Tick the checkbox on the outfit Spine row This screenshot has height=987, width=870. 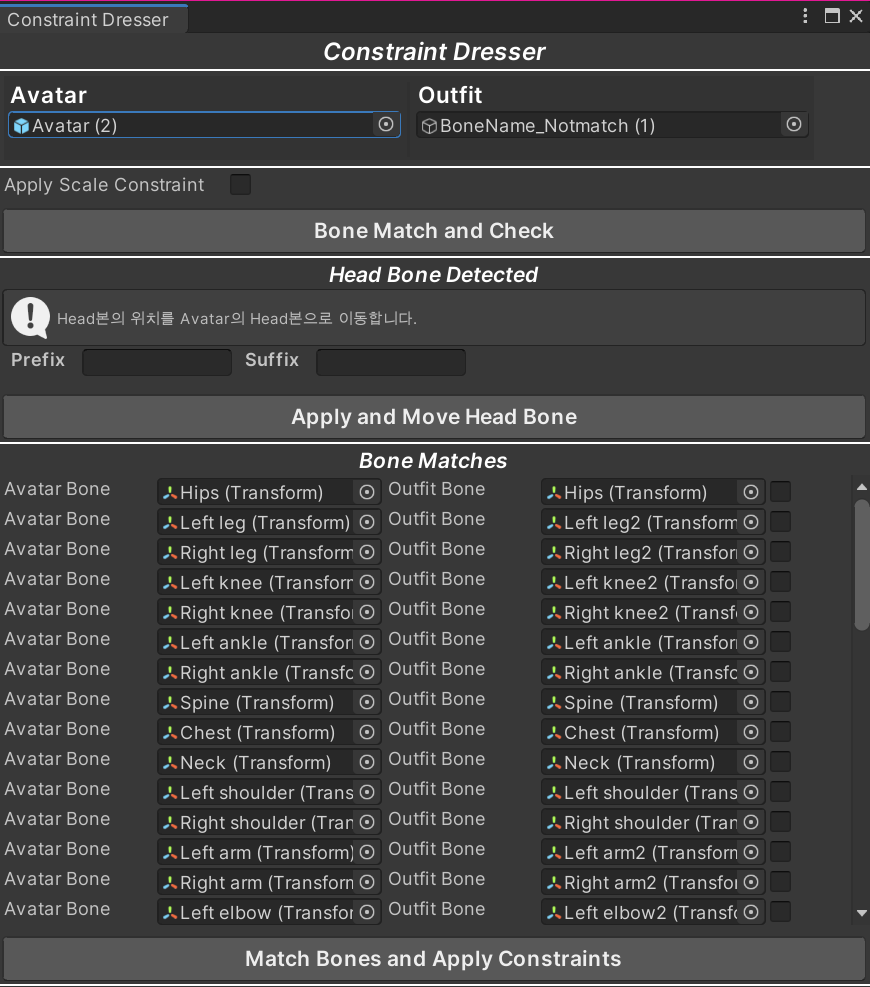[x=781, y=702]
